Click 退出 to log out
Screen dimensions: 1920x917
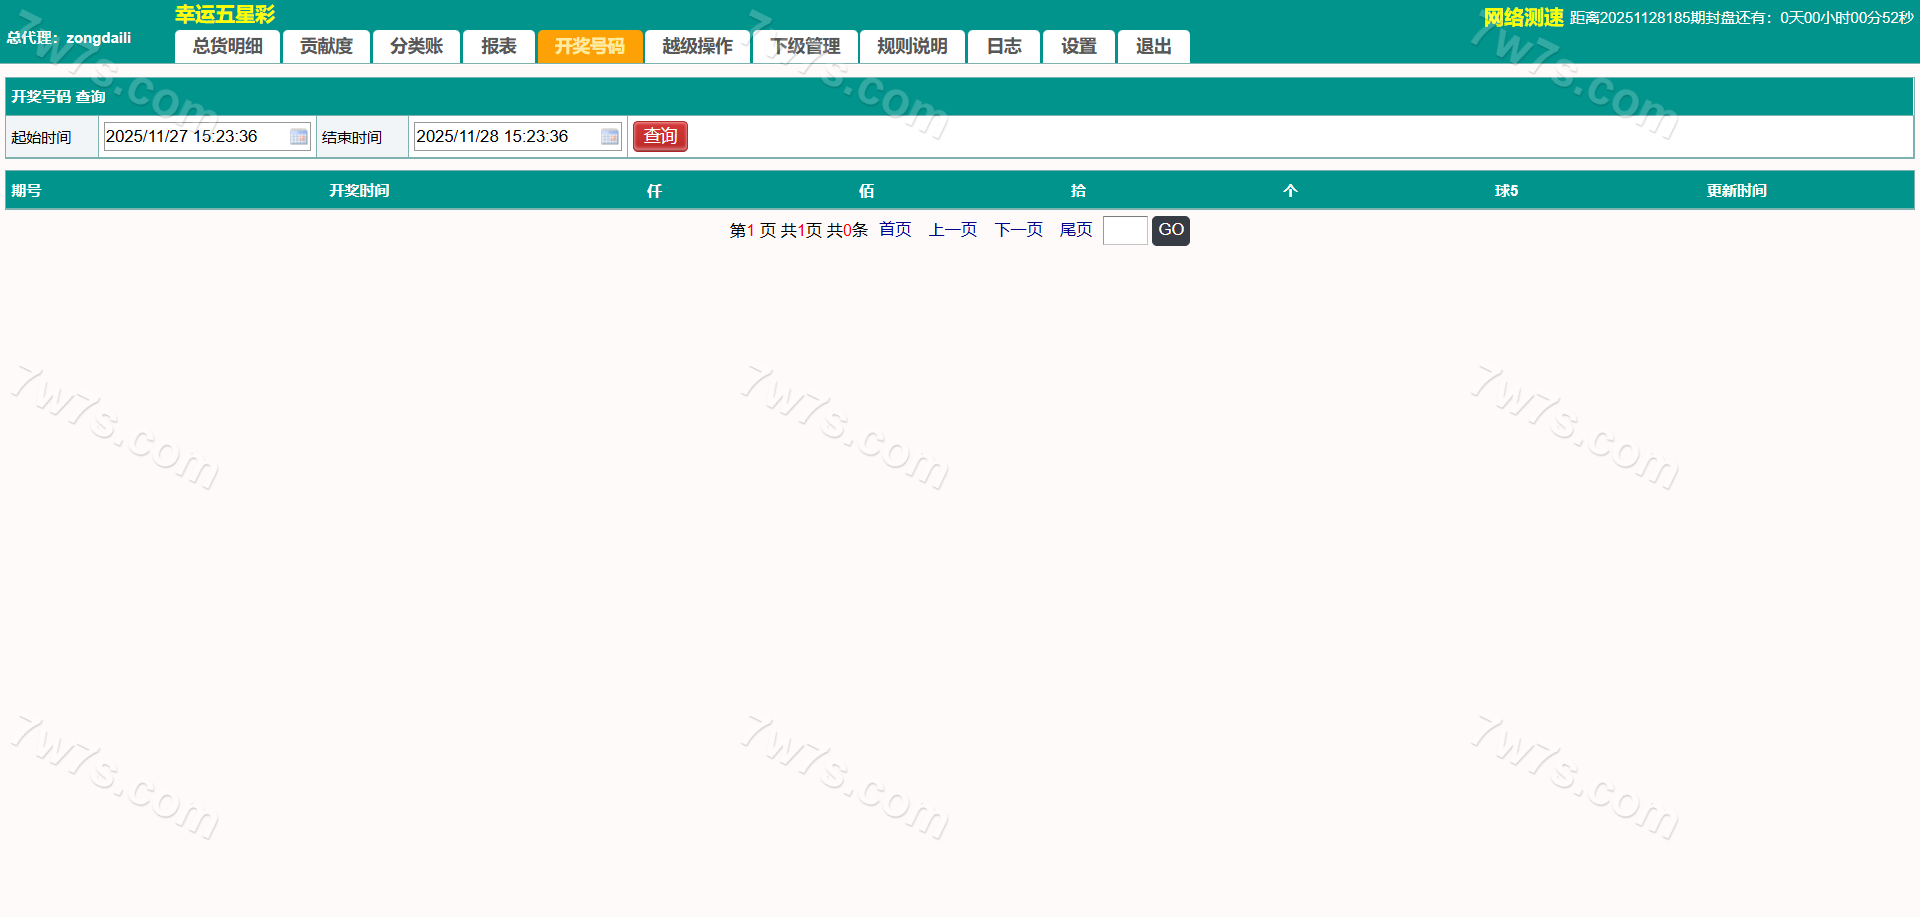click(x=1153, y=46)
